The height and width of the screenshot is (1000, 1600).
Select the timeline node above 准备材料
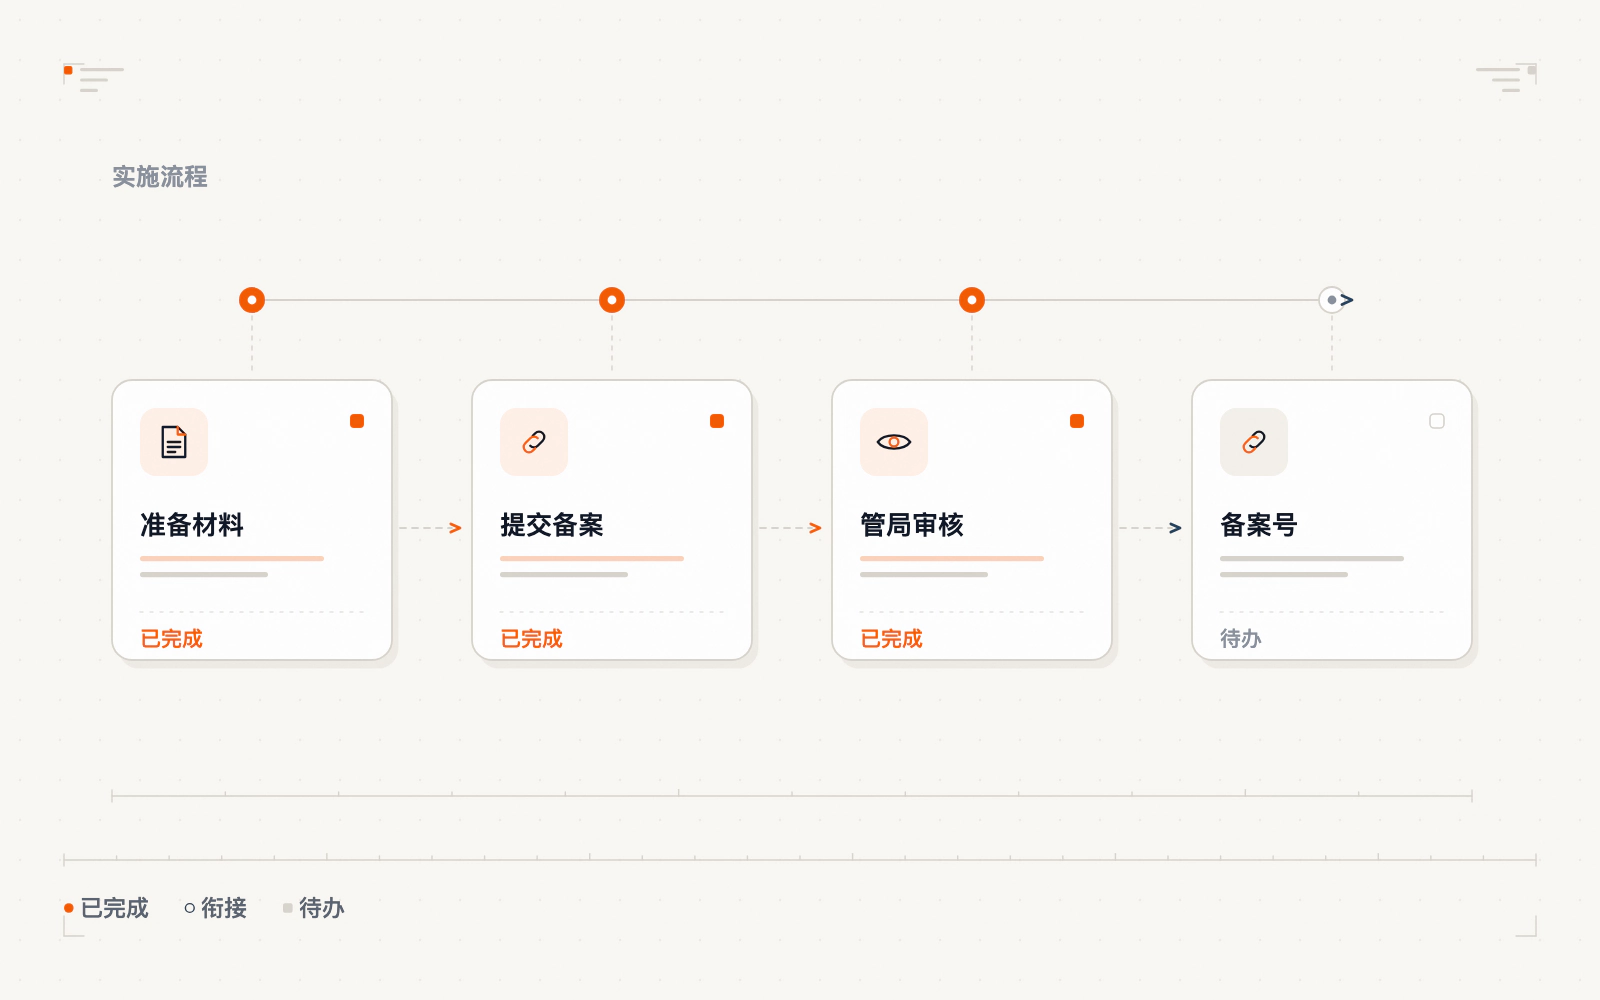point(252,300)
